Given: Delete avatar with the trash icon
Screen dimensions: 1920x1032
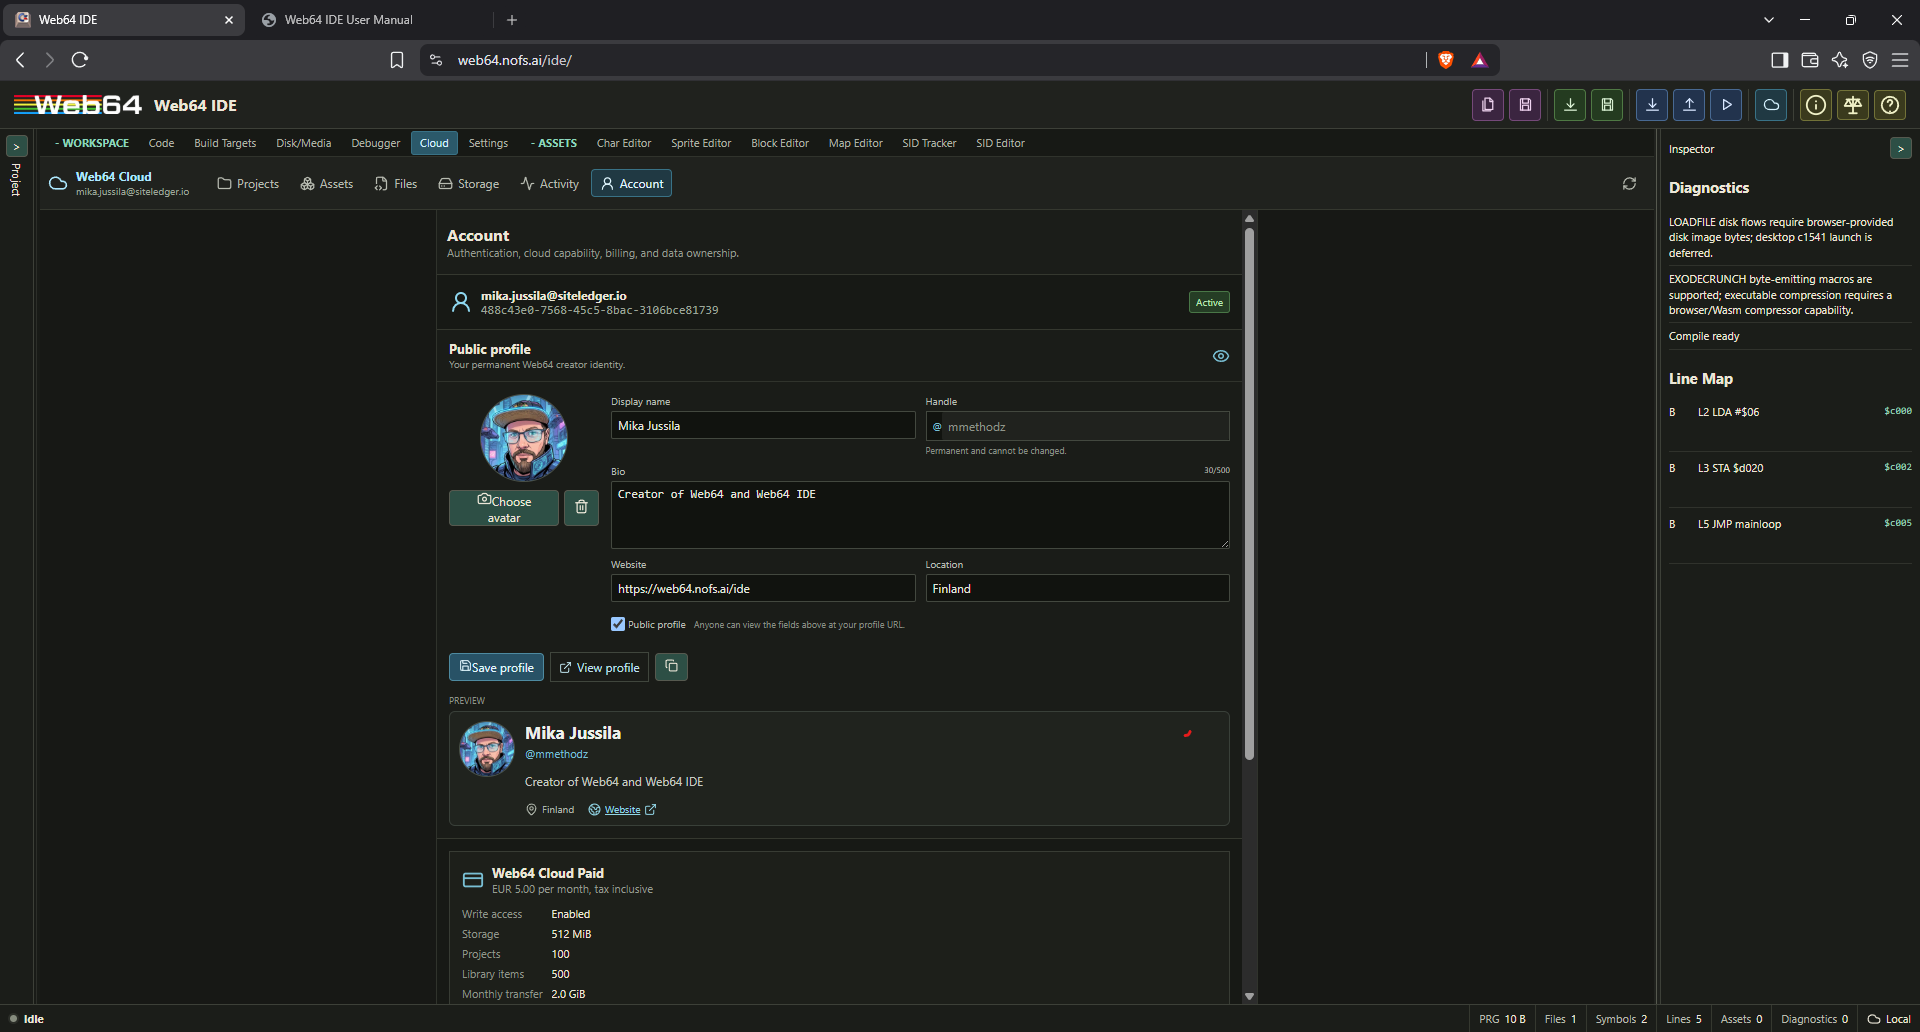Looking at the screenshot, I should click(x=581, y=507).
